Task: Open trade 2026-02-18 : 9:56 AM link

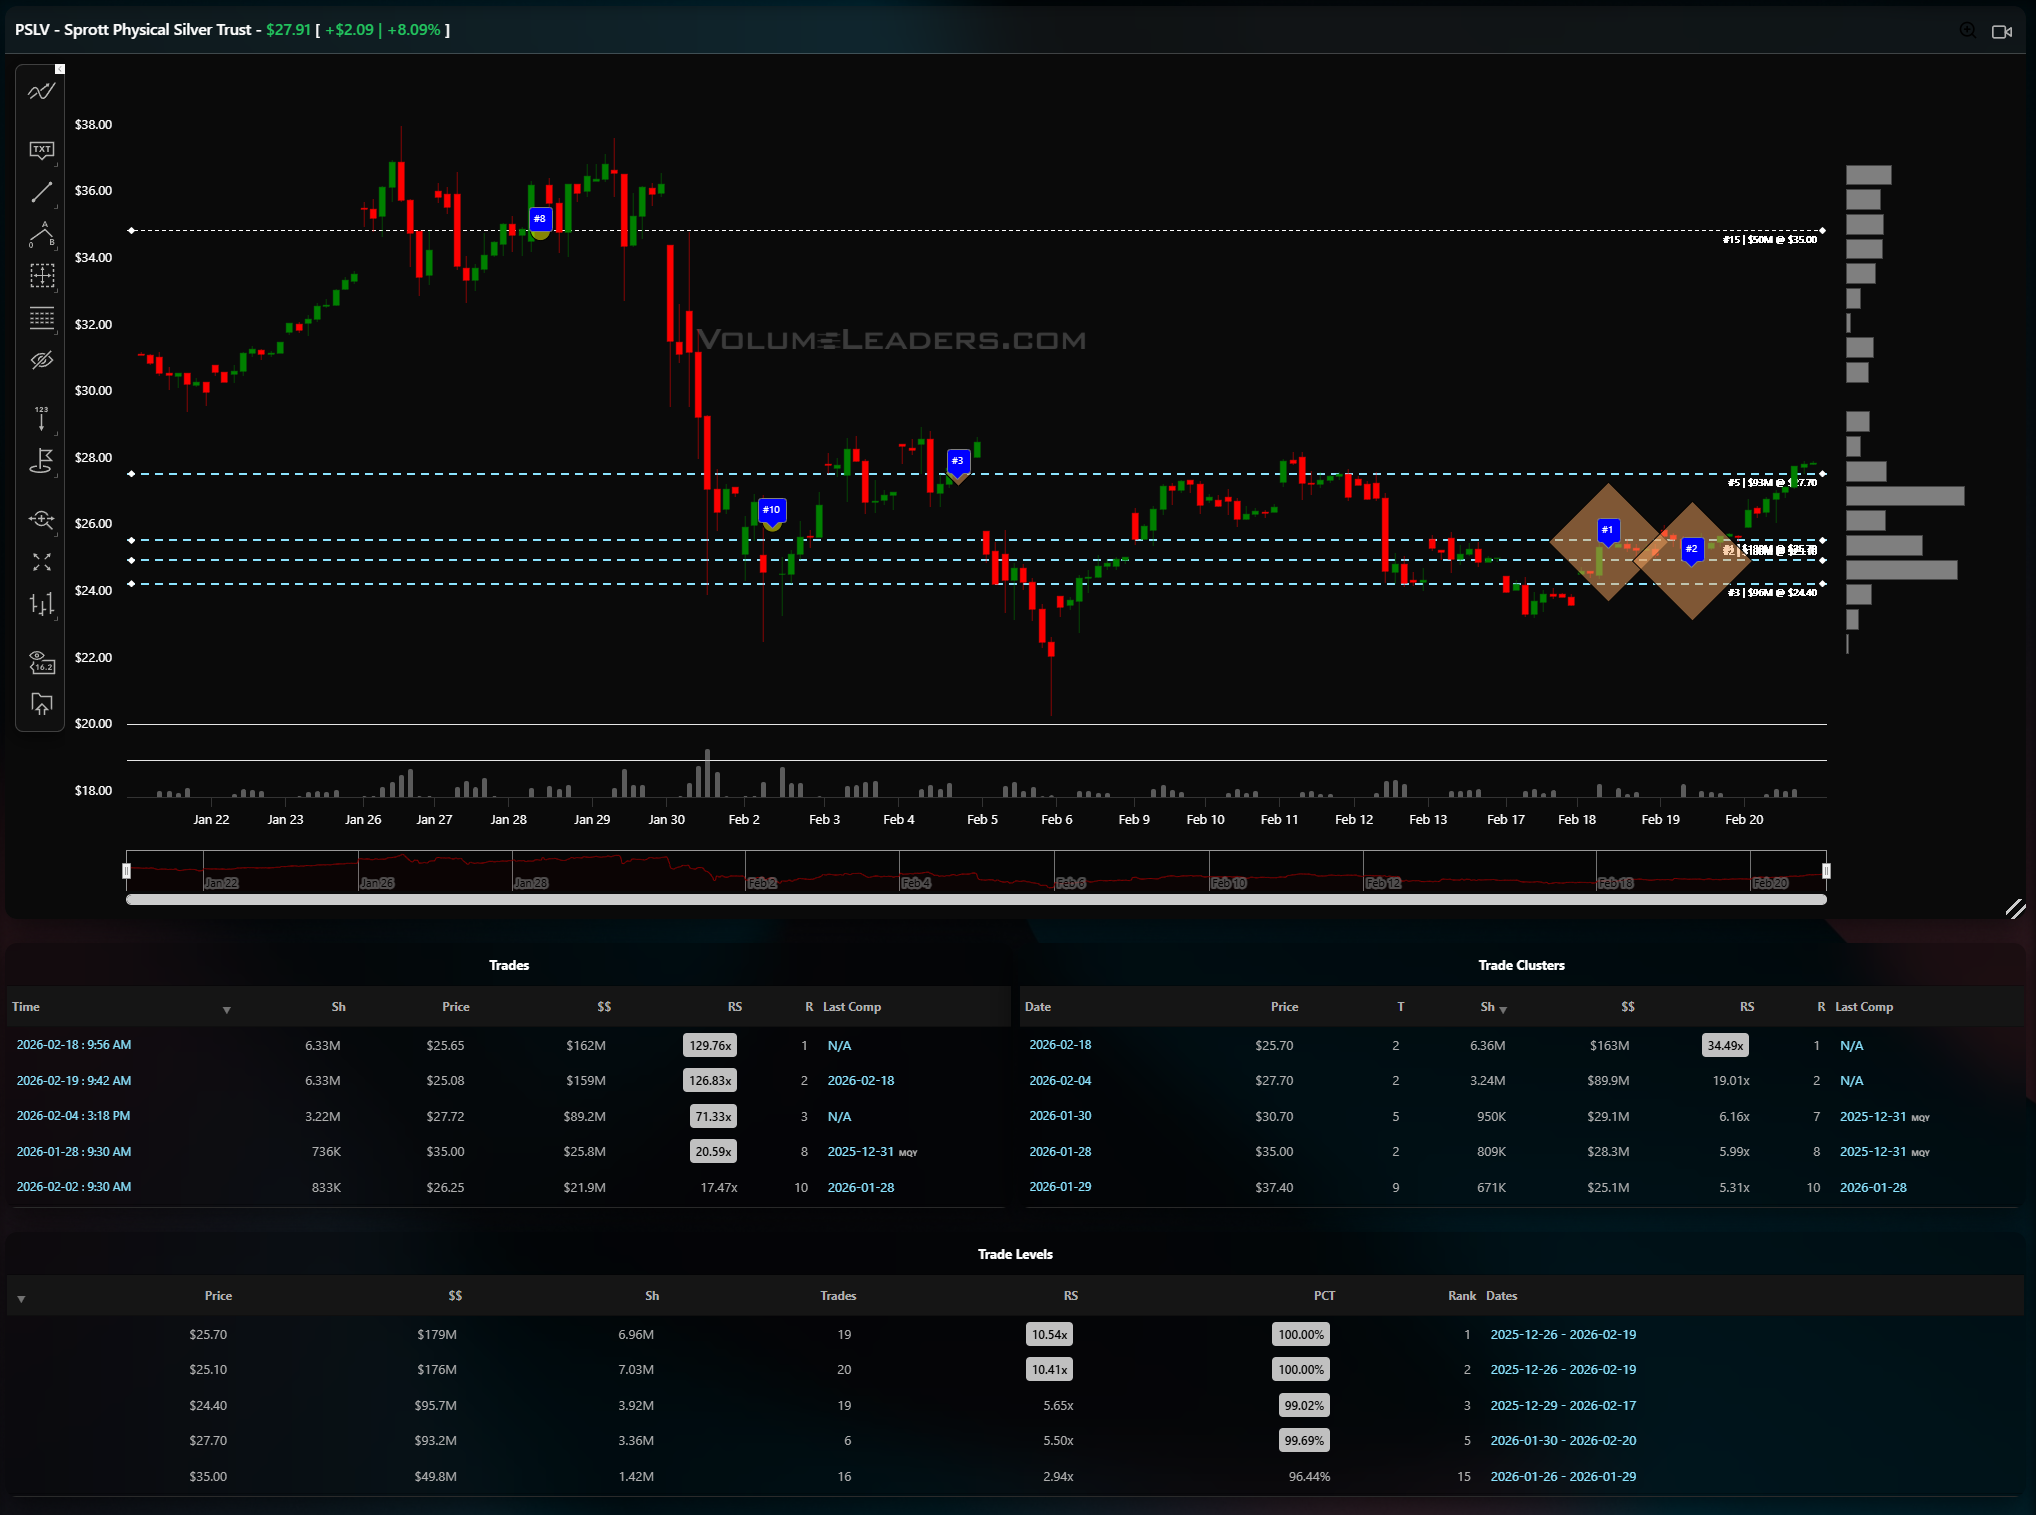Action: click(x=74, y=1045)
